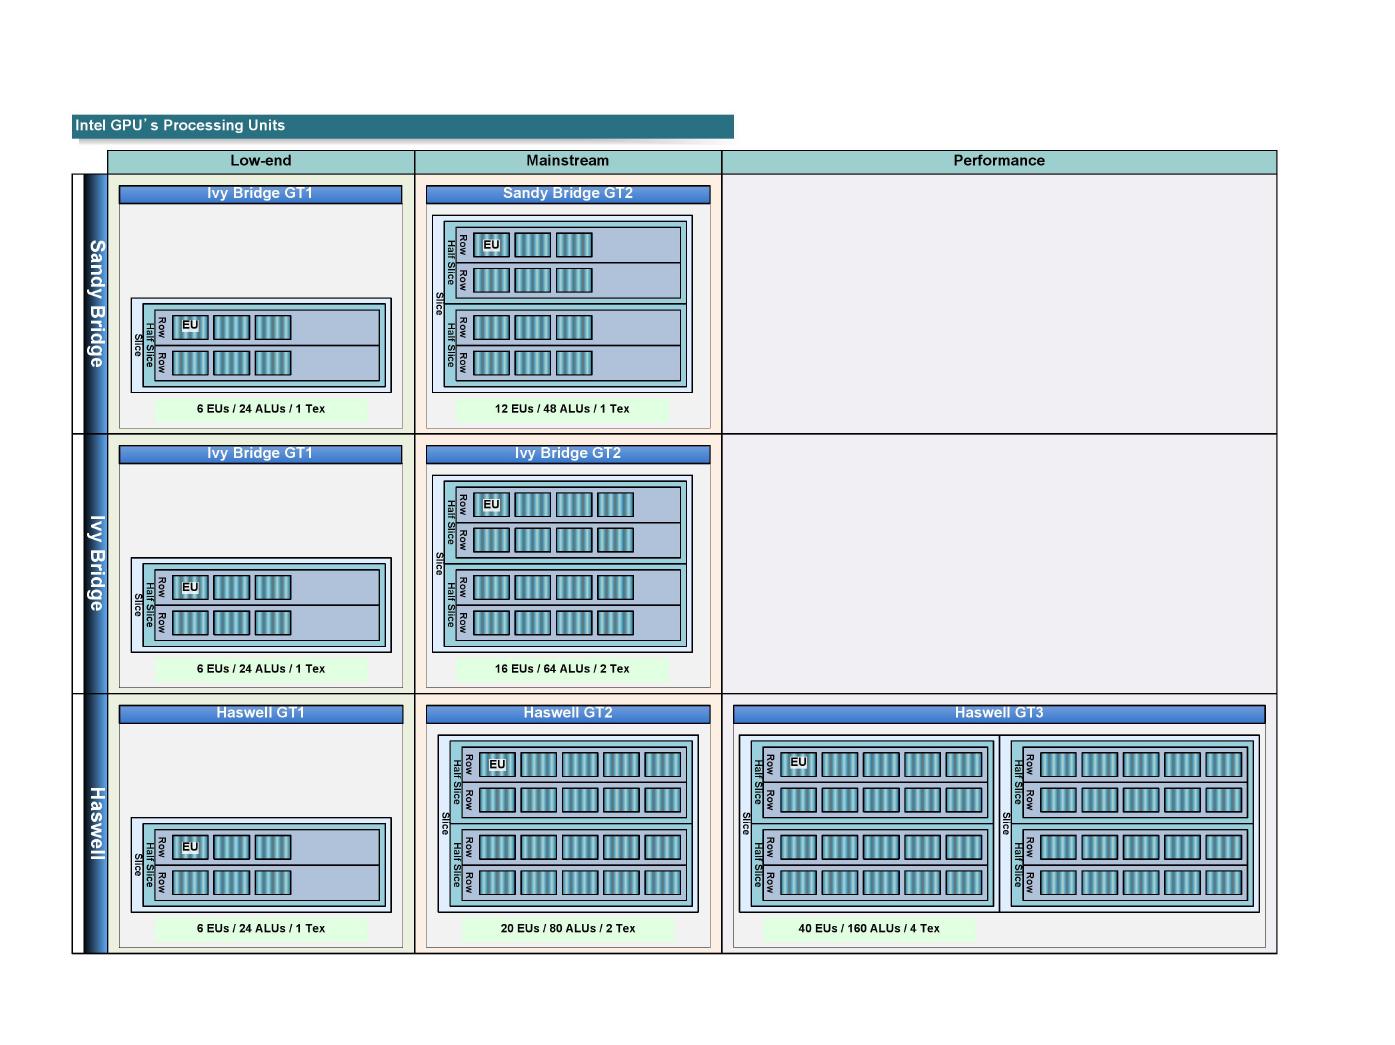Click labeled EU block in Ivy Bridge row's GT1
The image size is (1395, 1045).
click(190, 588)
